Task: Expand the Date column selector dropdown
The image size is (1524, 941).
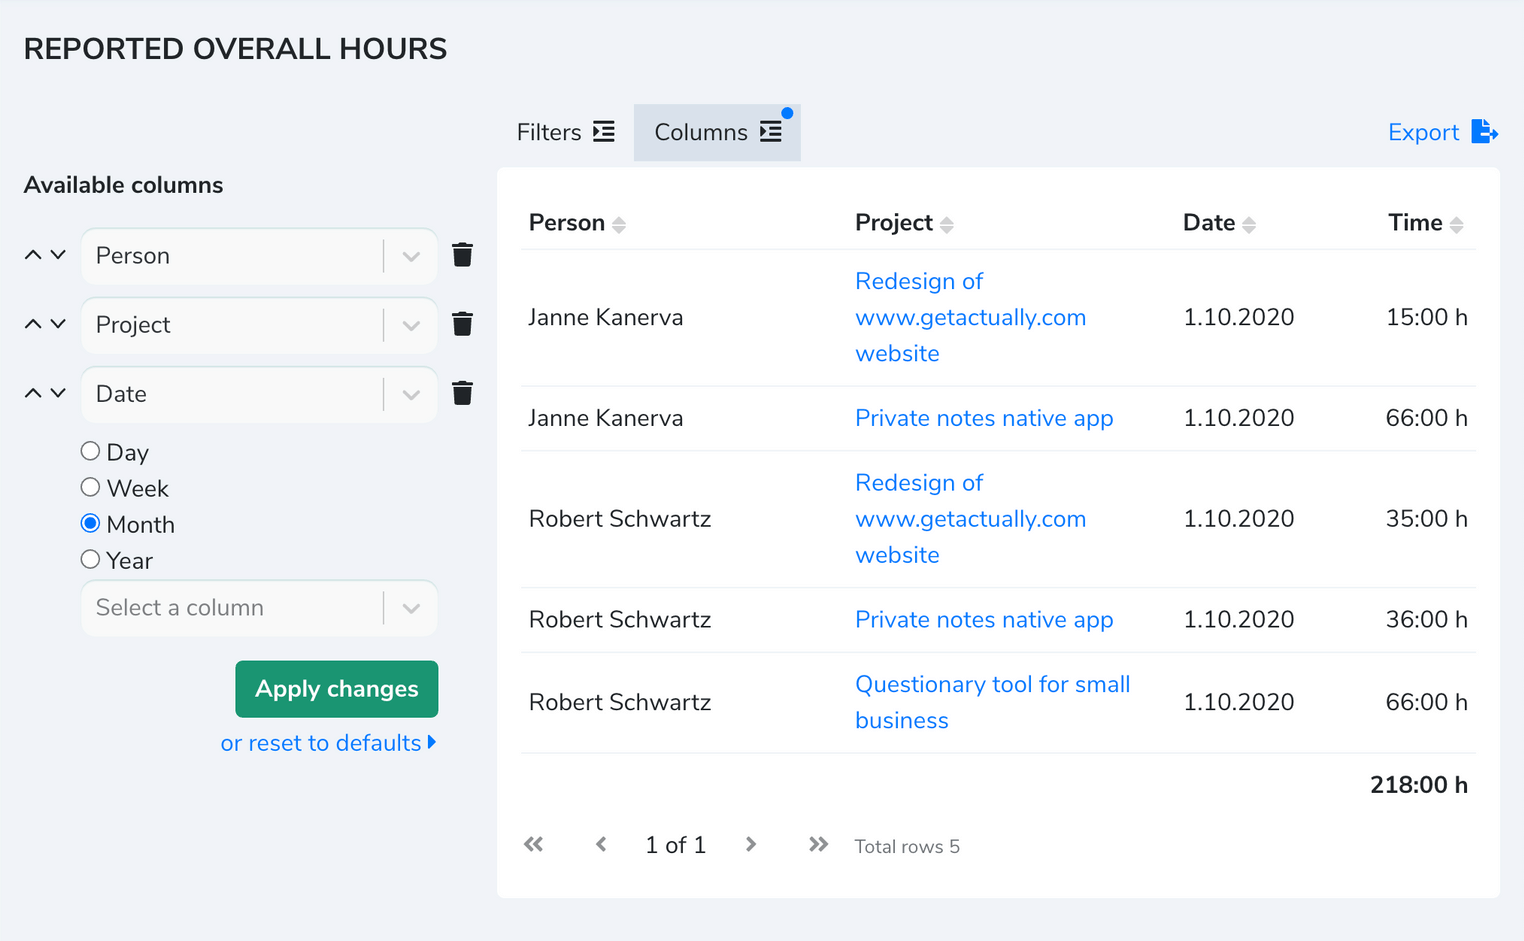Action: click(410, 393)
